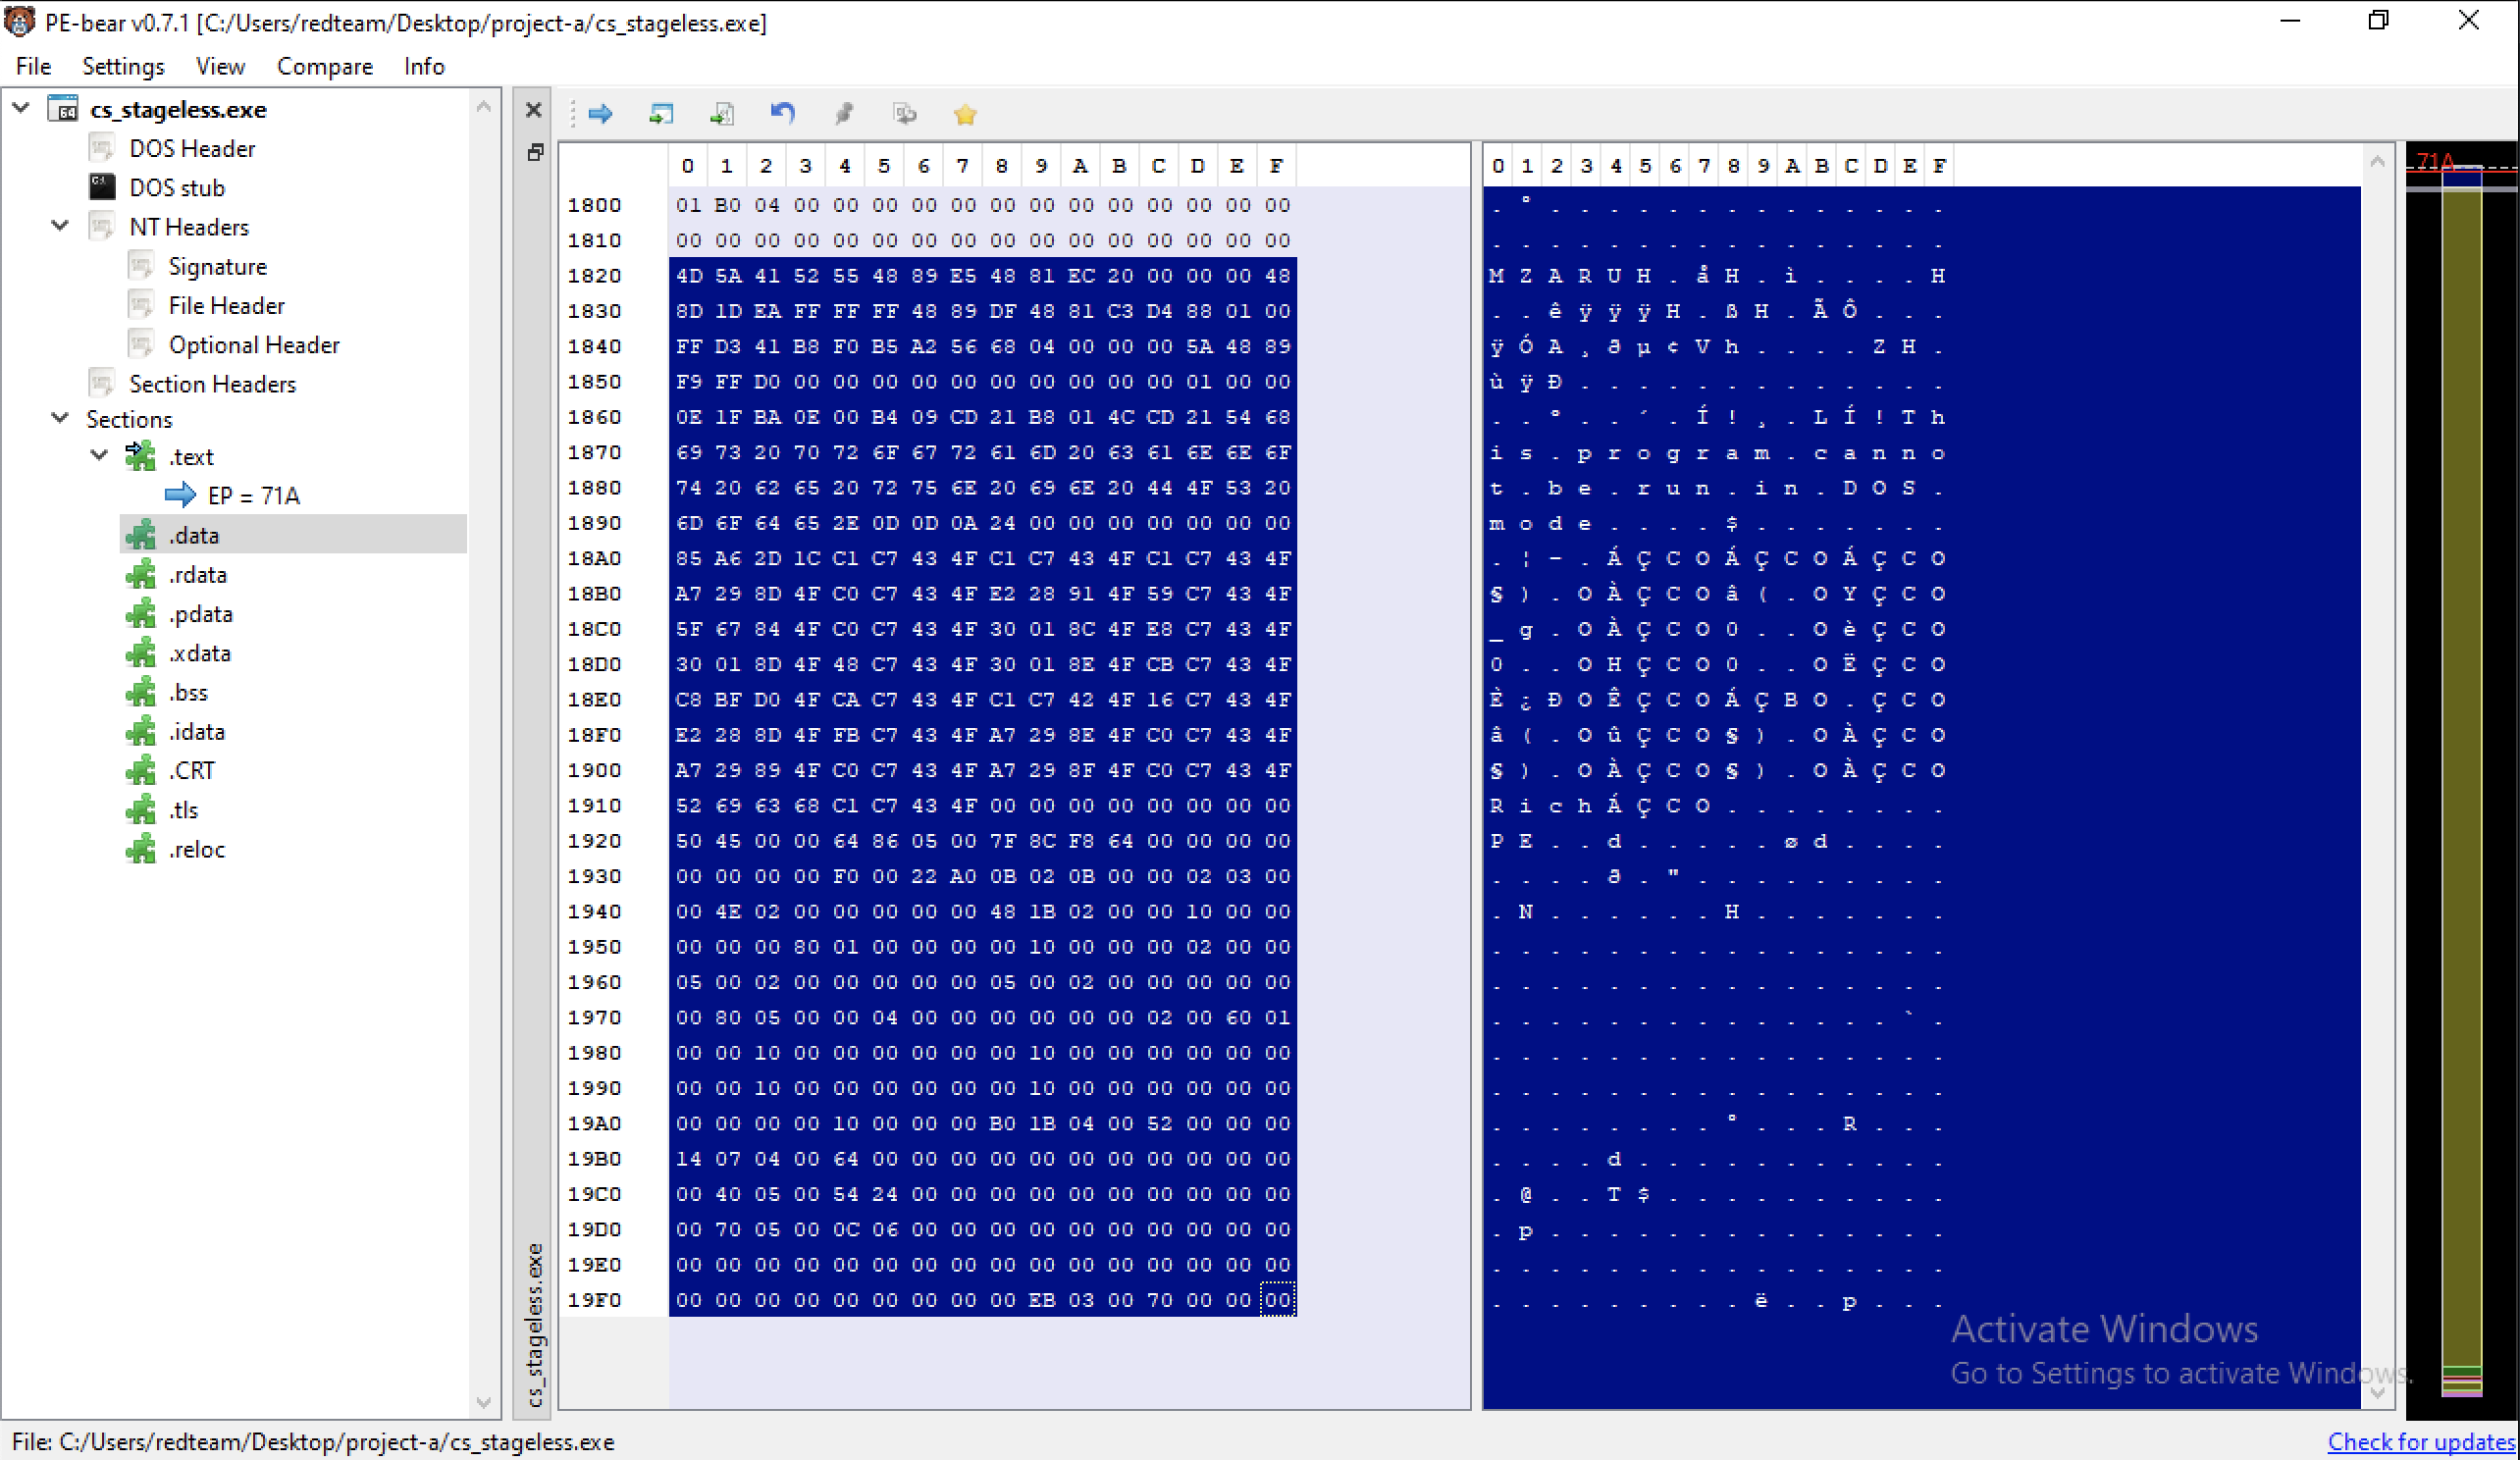The width and height of the screenshot is (2520, 1460).
Task: Click hex byte 4D at offset 1820
Action: click(x=689, y=275)
